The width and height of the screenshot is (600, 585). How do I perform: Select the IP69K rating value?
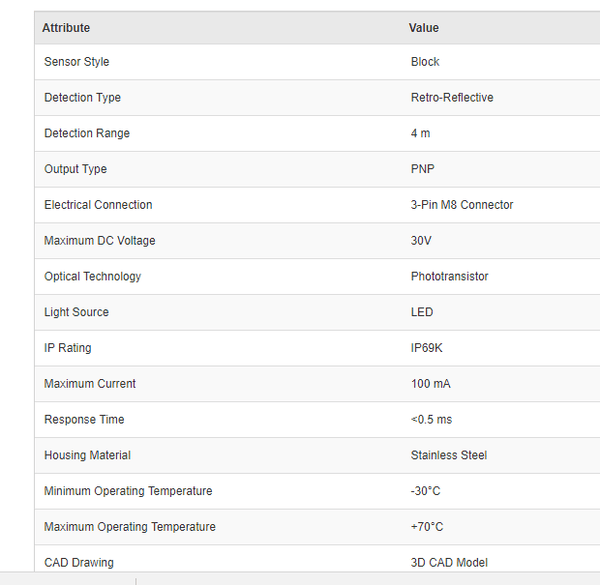pos(427,348)
